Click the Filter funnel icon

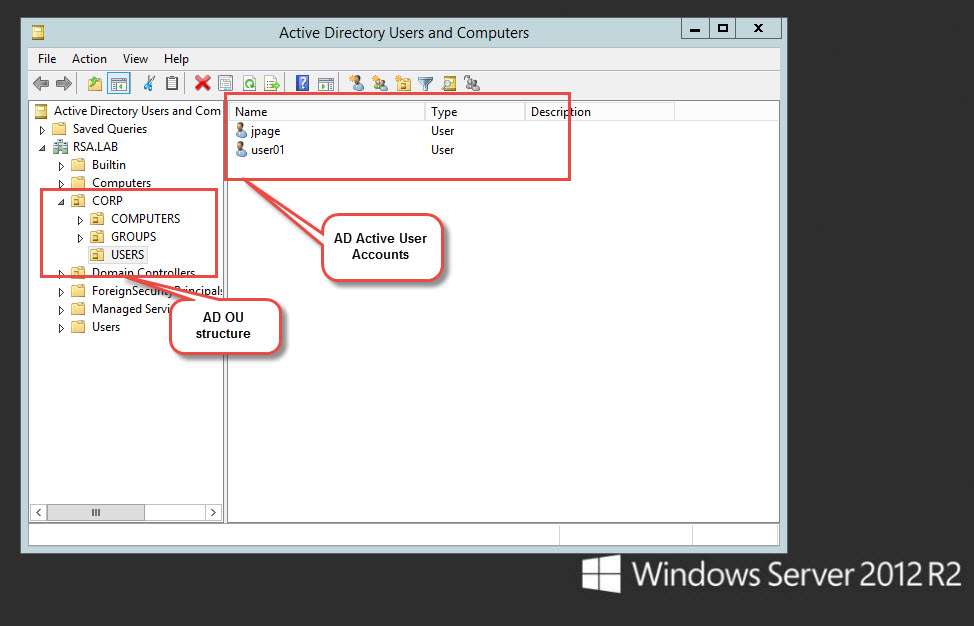(425, 84)
